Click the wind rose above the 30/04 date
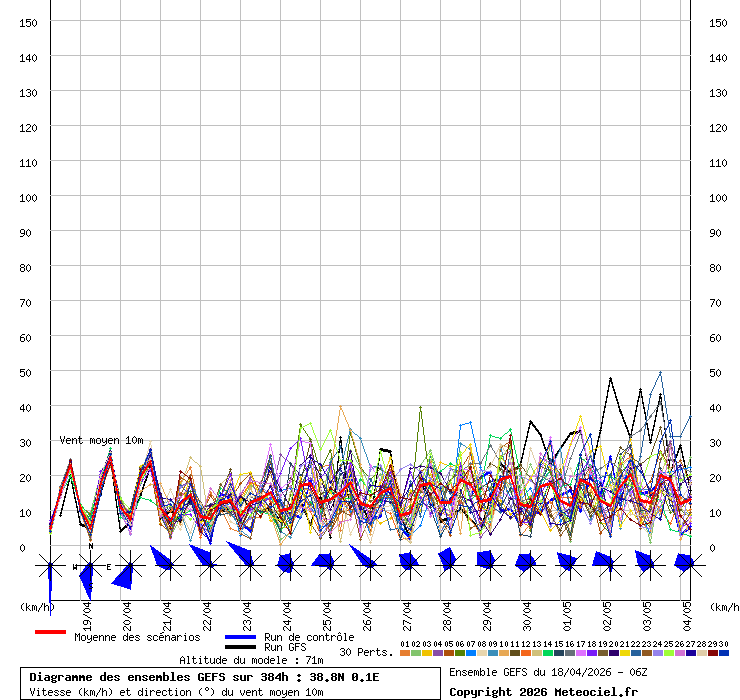 (x=527, y=565)
